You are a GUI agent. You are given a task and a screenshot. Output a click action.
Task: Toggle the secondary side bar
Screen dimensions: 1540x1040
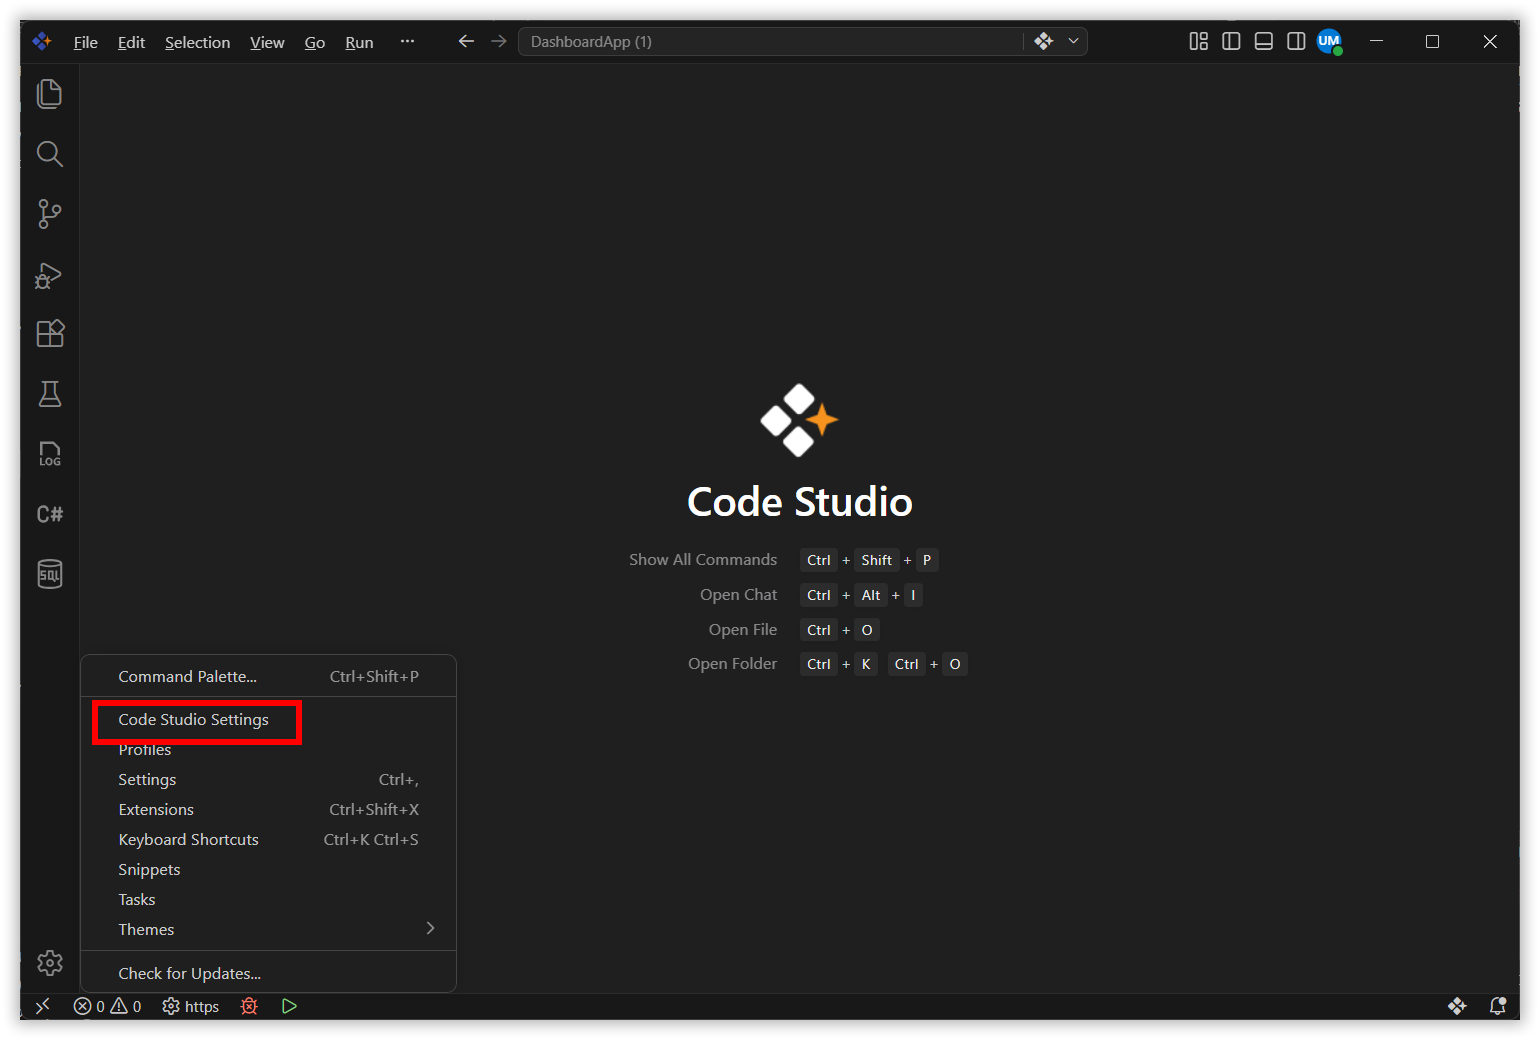[1296, 41]
